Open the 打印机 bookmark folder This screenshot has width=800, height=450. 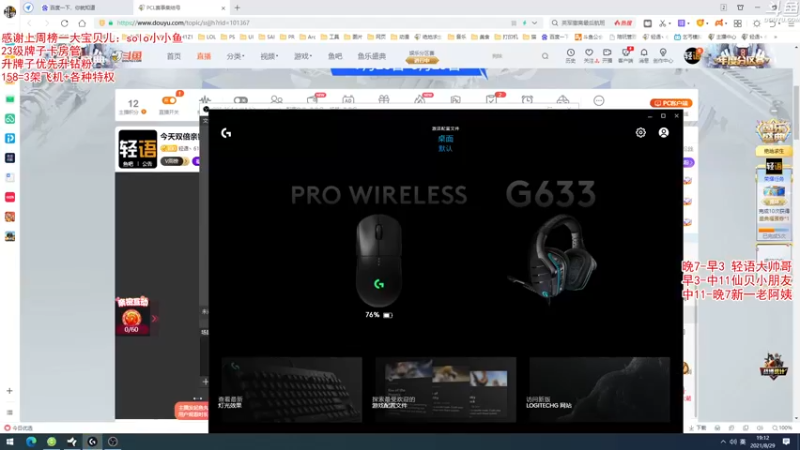point(506,37)
